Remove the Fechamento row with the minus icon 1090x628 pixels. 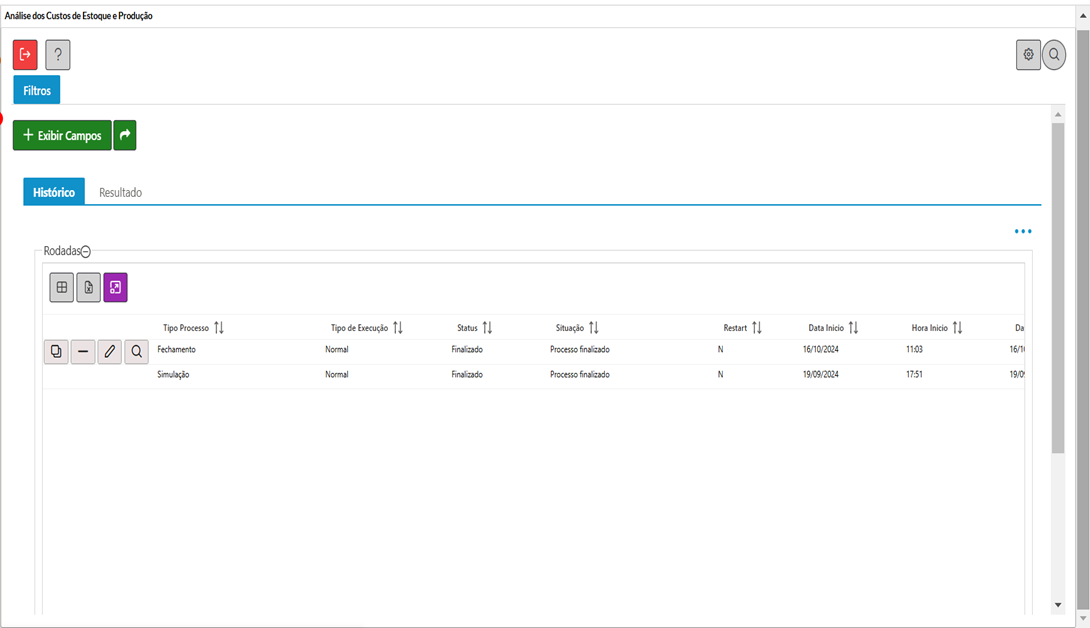(x=83, y=351)
